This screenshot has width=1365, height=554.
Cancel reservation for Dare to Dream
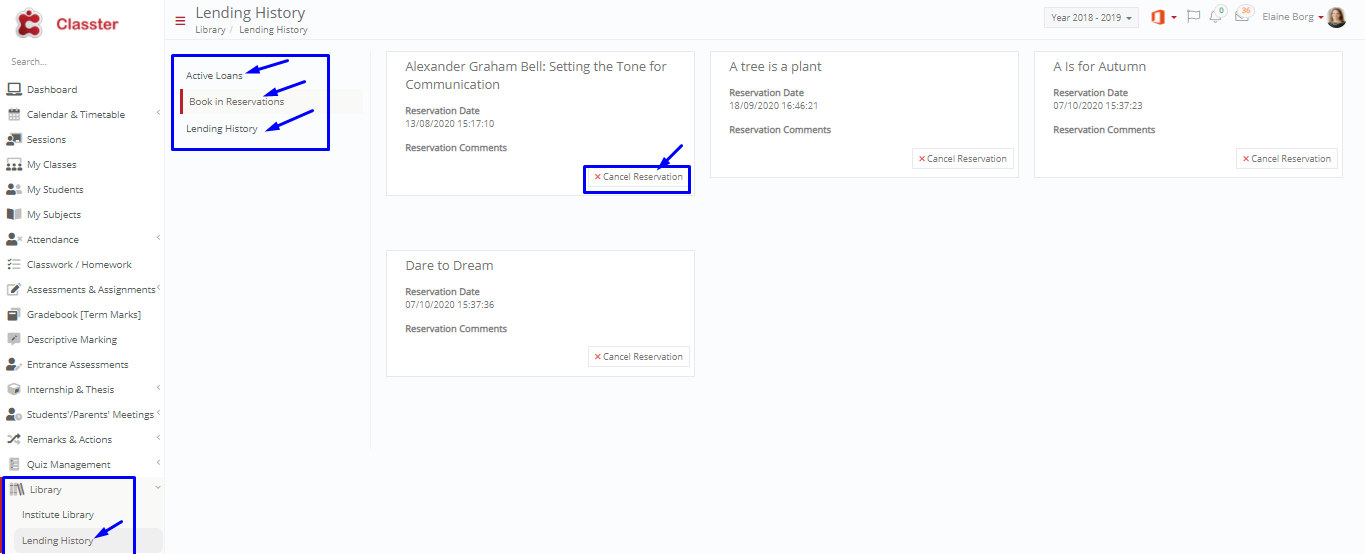pos(638,357)
